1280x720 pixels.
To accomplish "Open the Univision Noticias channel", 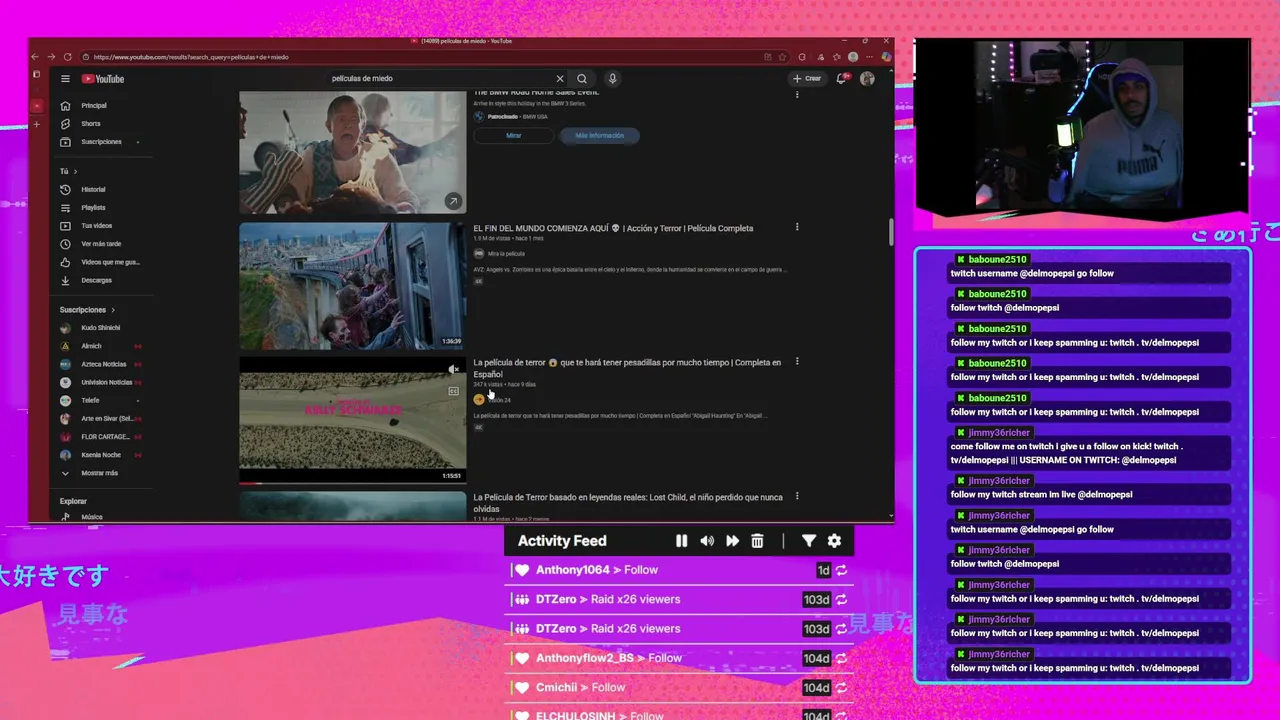I will (x=106, y=382).
